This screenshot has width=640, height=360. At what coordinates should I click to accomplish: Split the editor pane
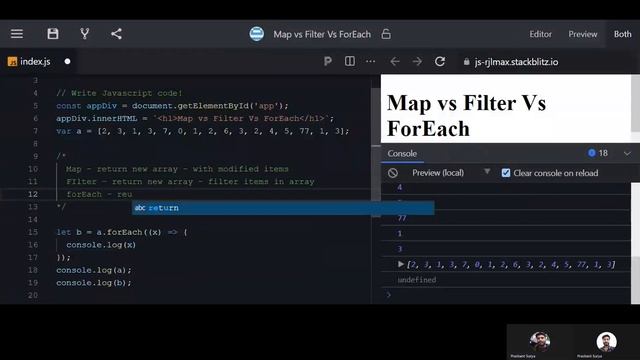(350, 61)
